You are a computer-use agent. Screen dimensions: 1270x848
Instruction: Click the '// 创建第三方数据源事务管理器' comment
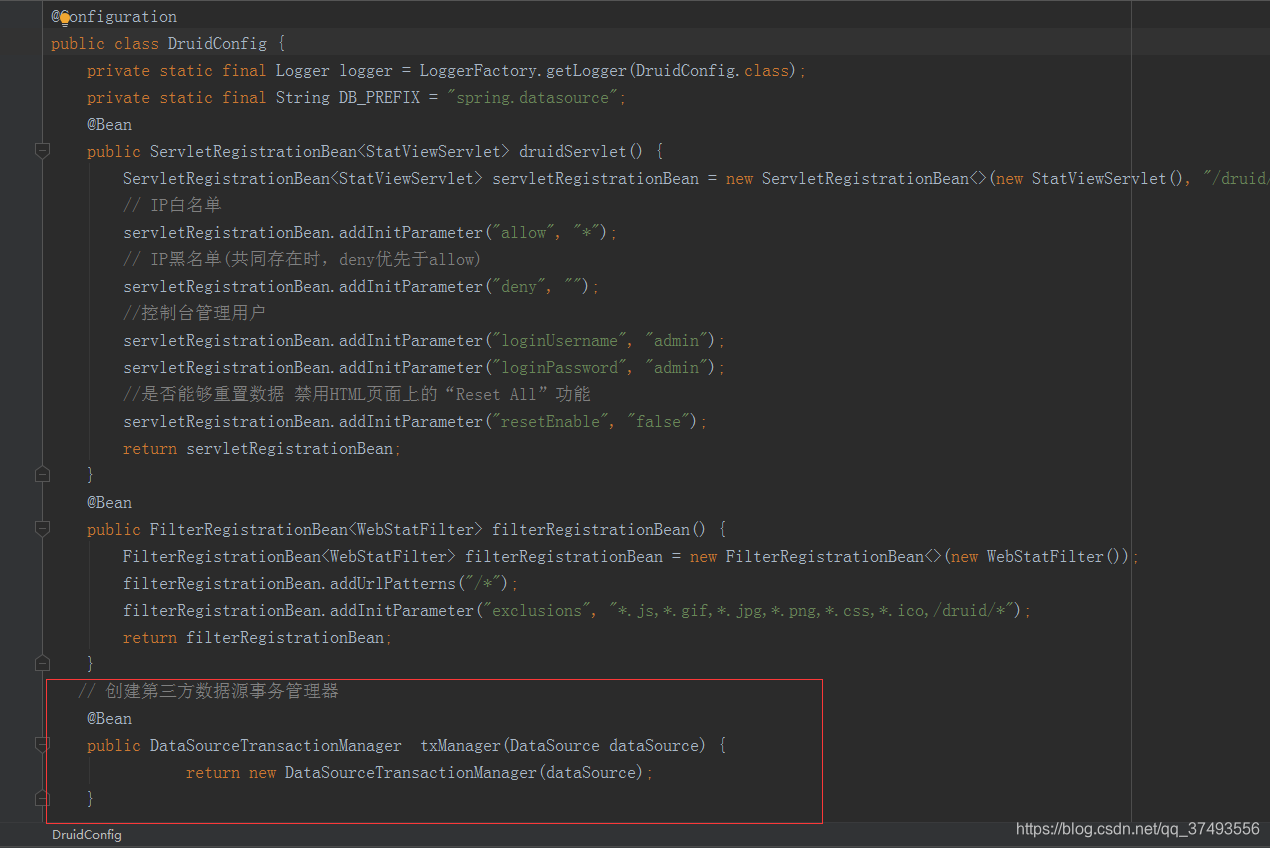[208, 692]
